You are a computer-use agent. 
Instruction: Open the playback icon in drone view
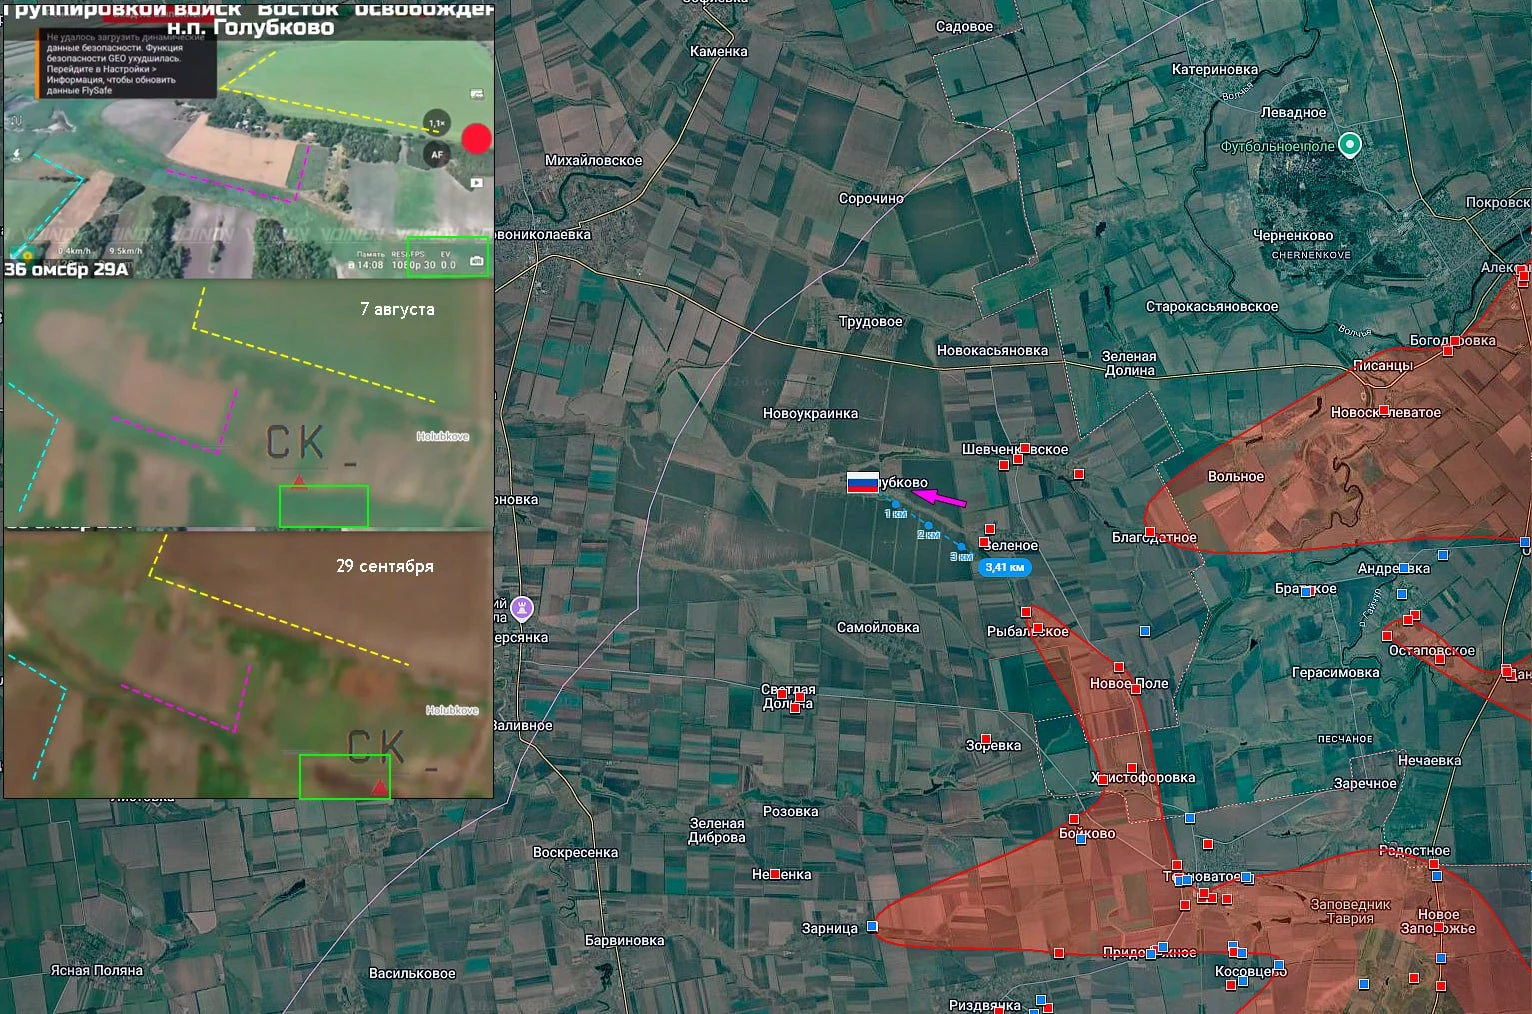476,183
